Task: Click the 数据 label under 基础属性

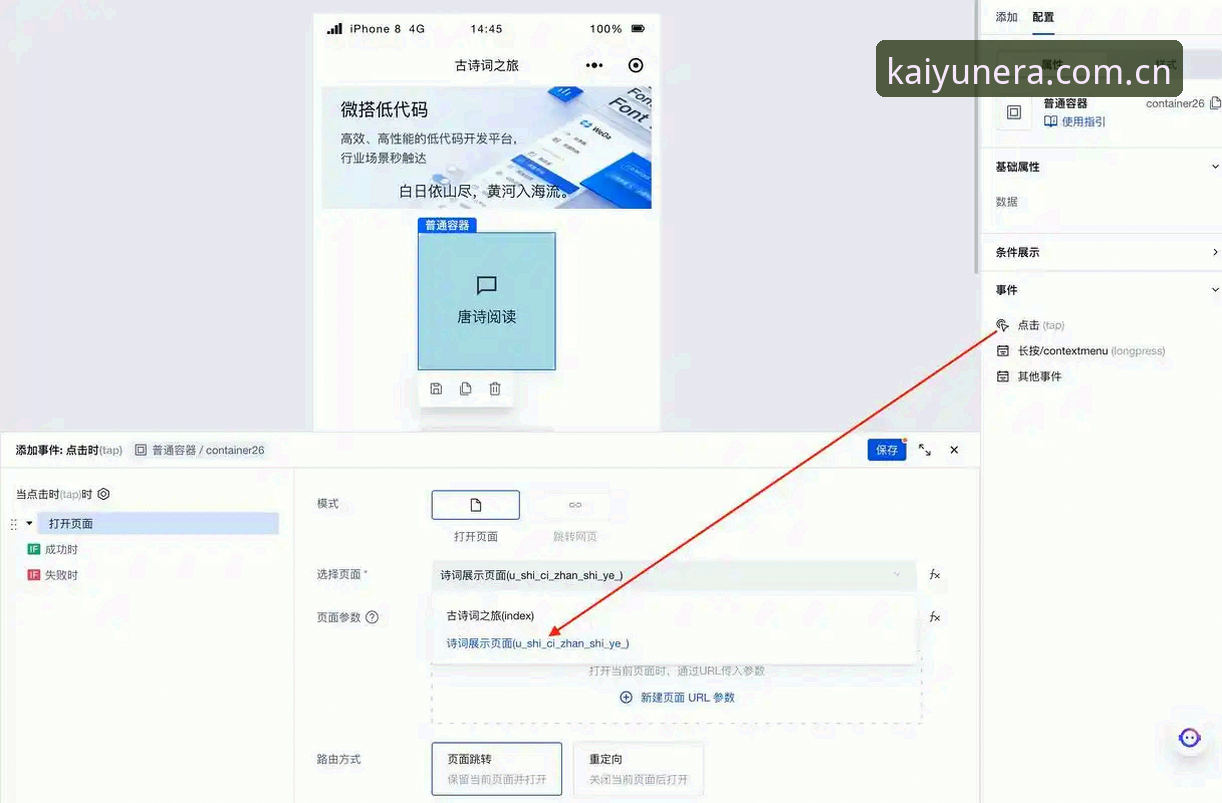Action: point(1006,202)
